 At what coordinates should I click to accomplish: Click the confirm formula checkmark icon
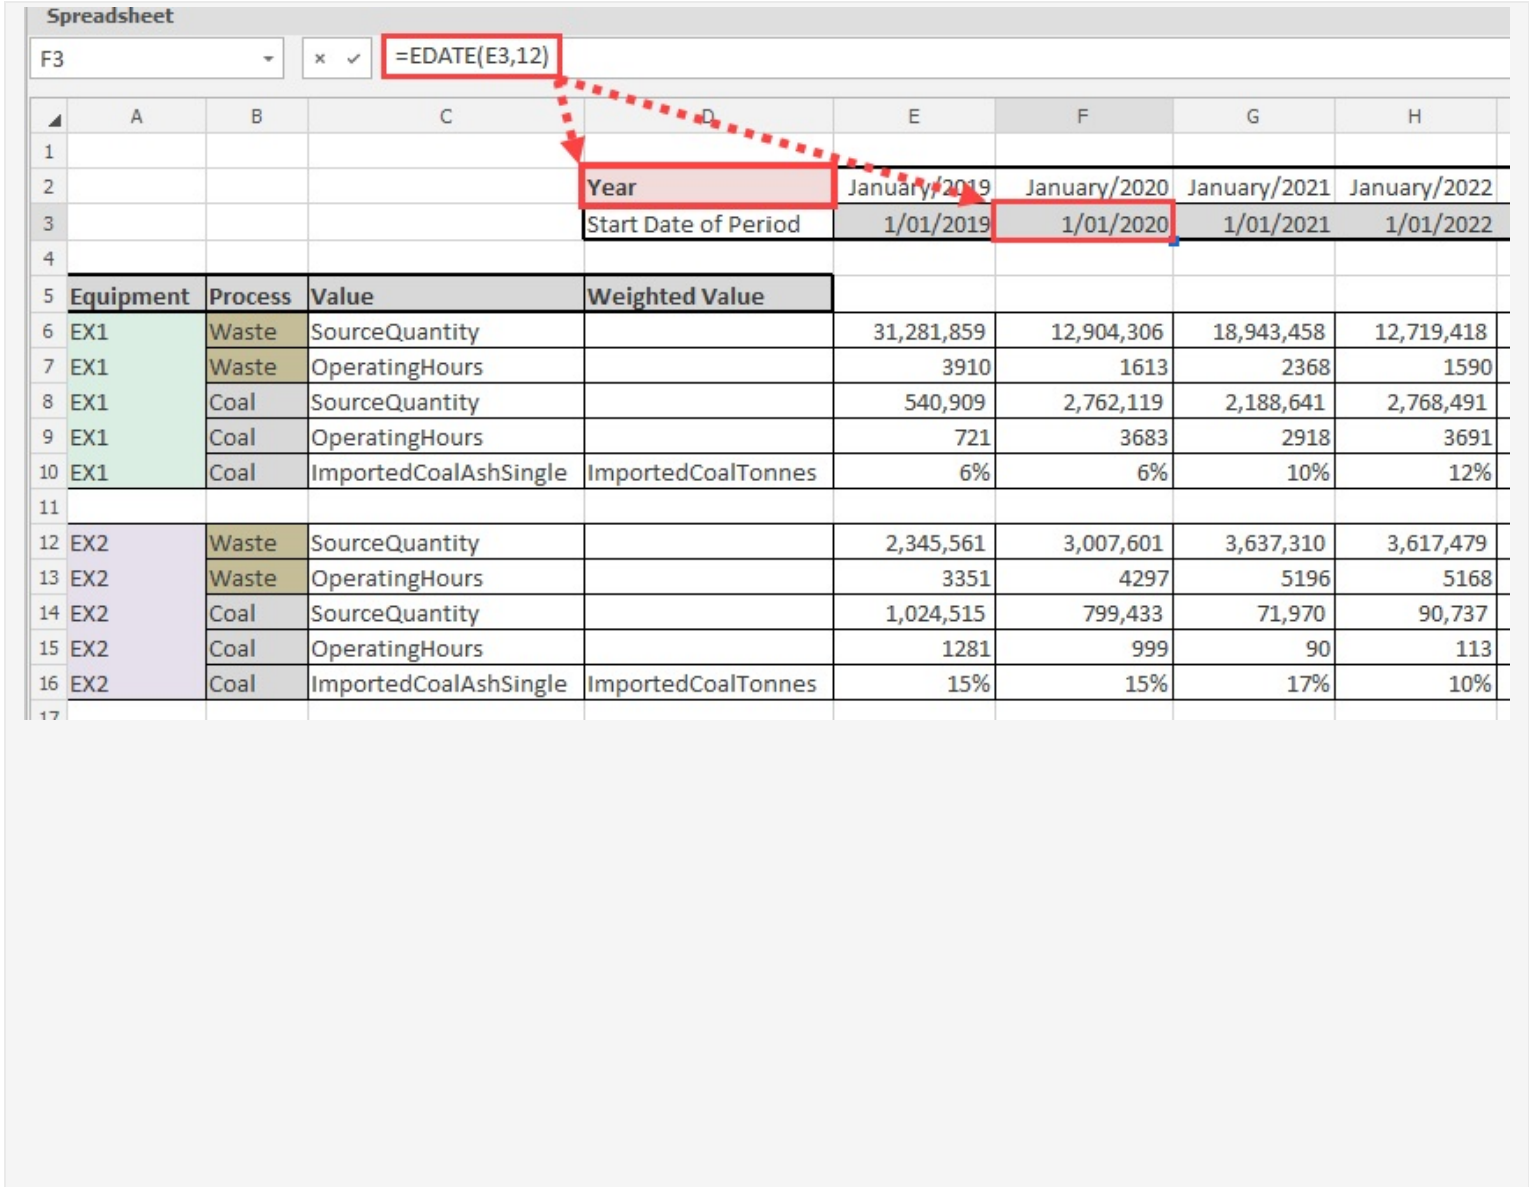pyautogui.click(x=353, y=59)
